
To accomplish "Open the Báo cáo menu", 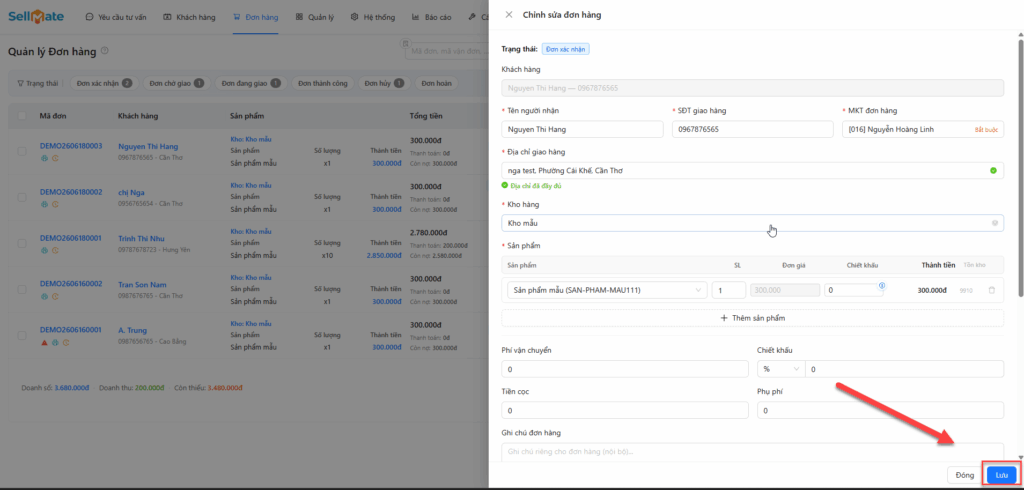I will pyautogui.click(x=432, y=17).
